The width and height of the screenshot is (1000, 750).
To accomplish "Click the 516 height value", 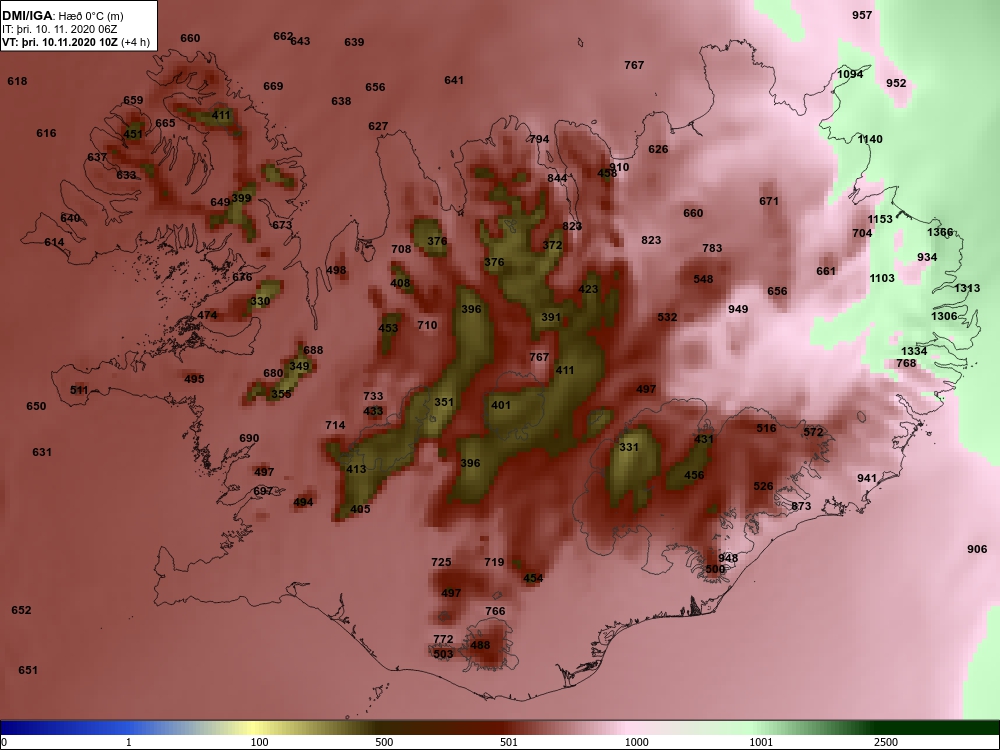I will point(766,428).
